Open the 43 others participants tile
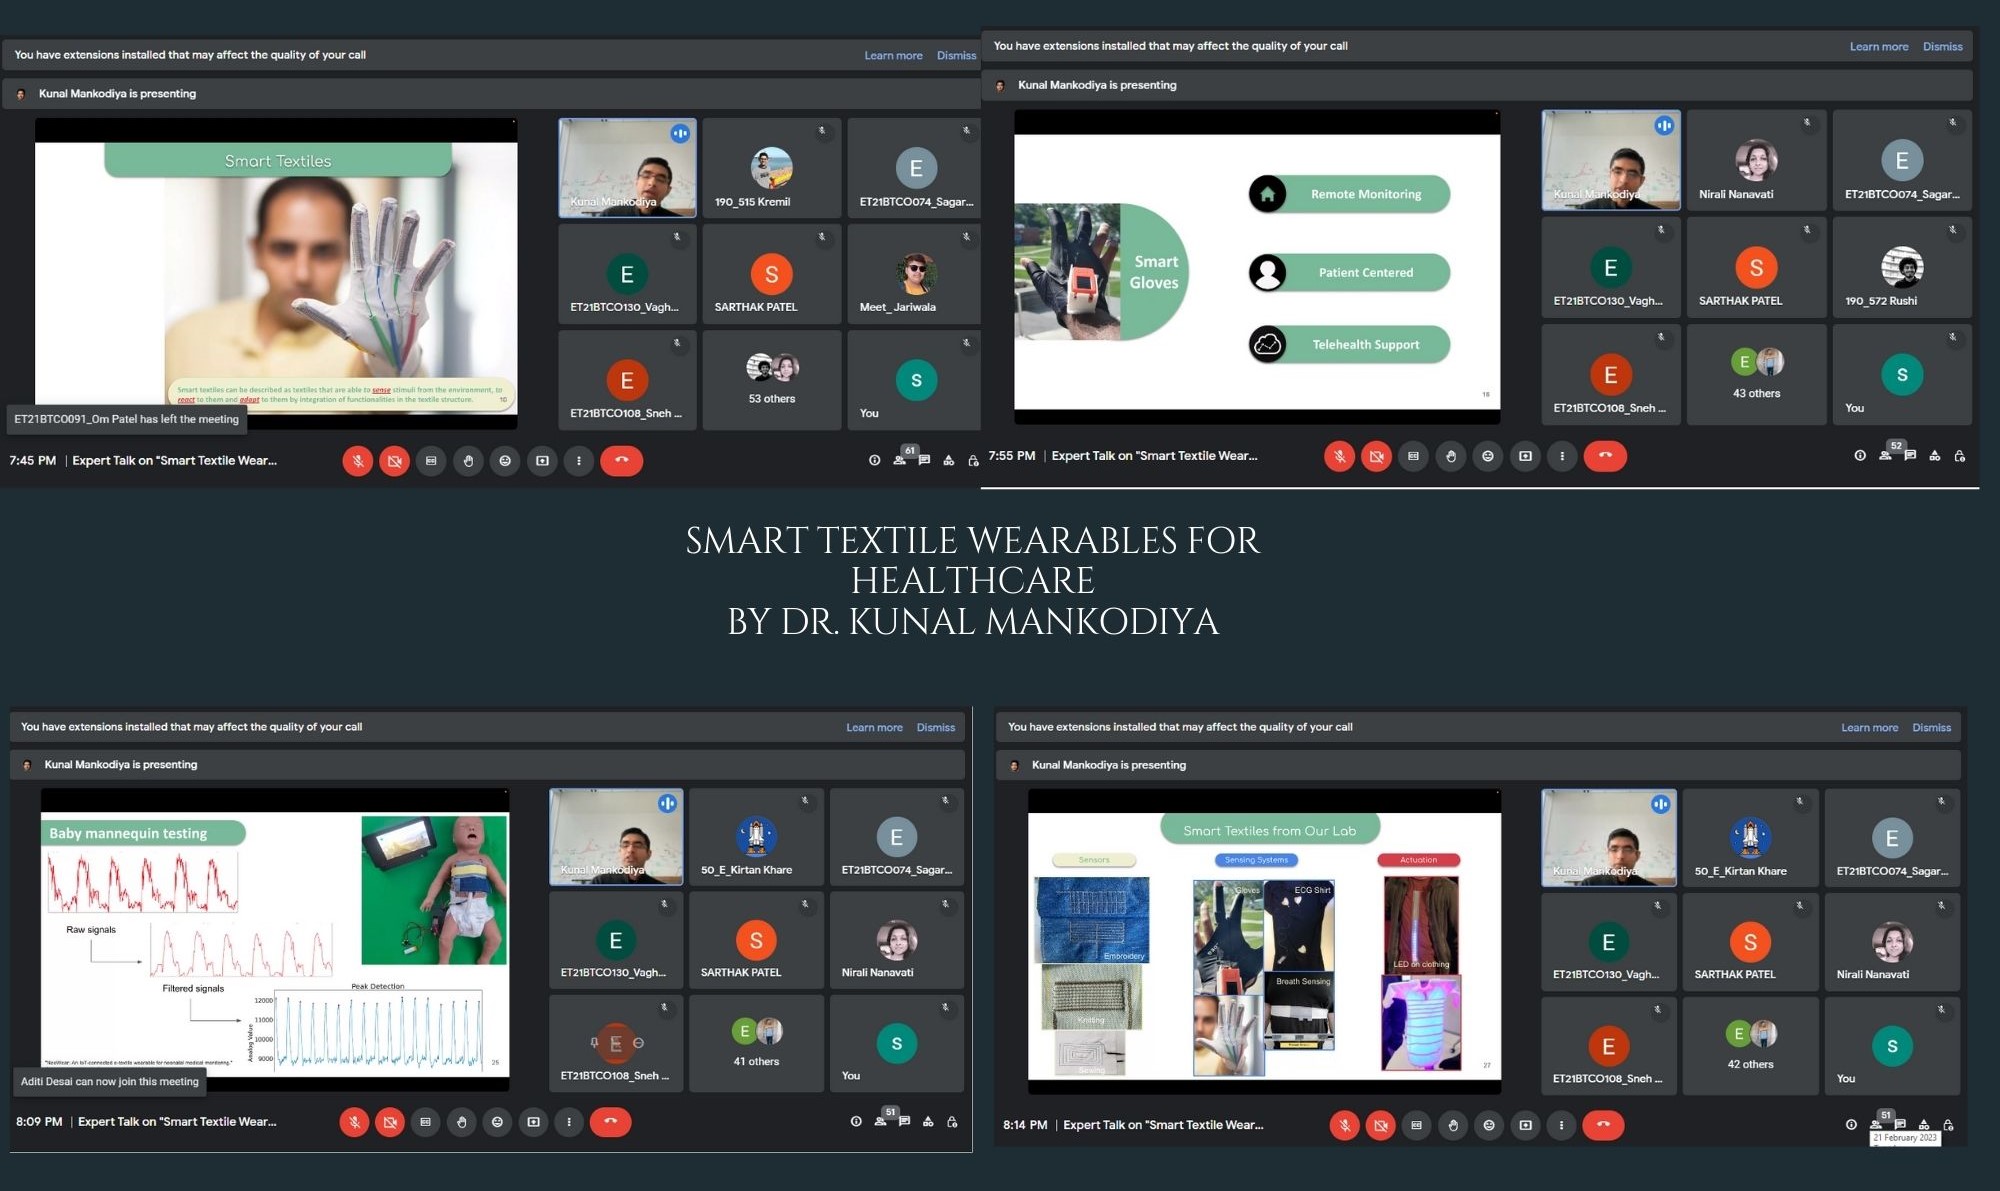Image resolution: width=2000 pixels, height=1191 pixels. (x=1756, y=374)
